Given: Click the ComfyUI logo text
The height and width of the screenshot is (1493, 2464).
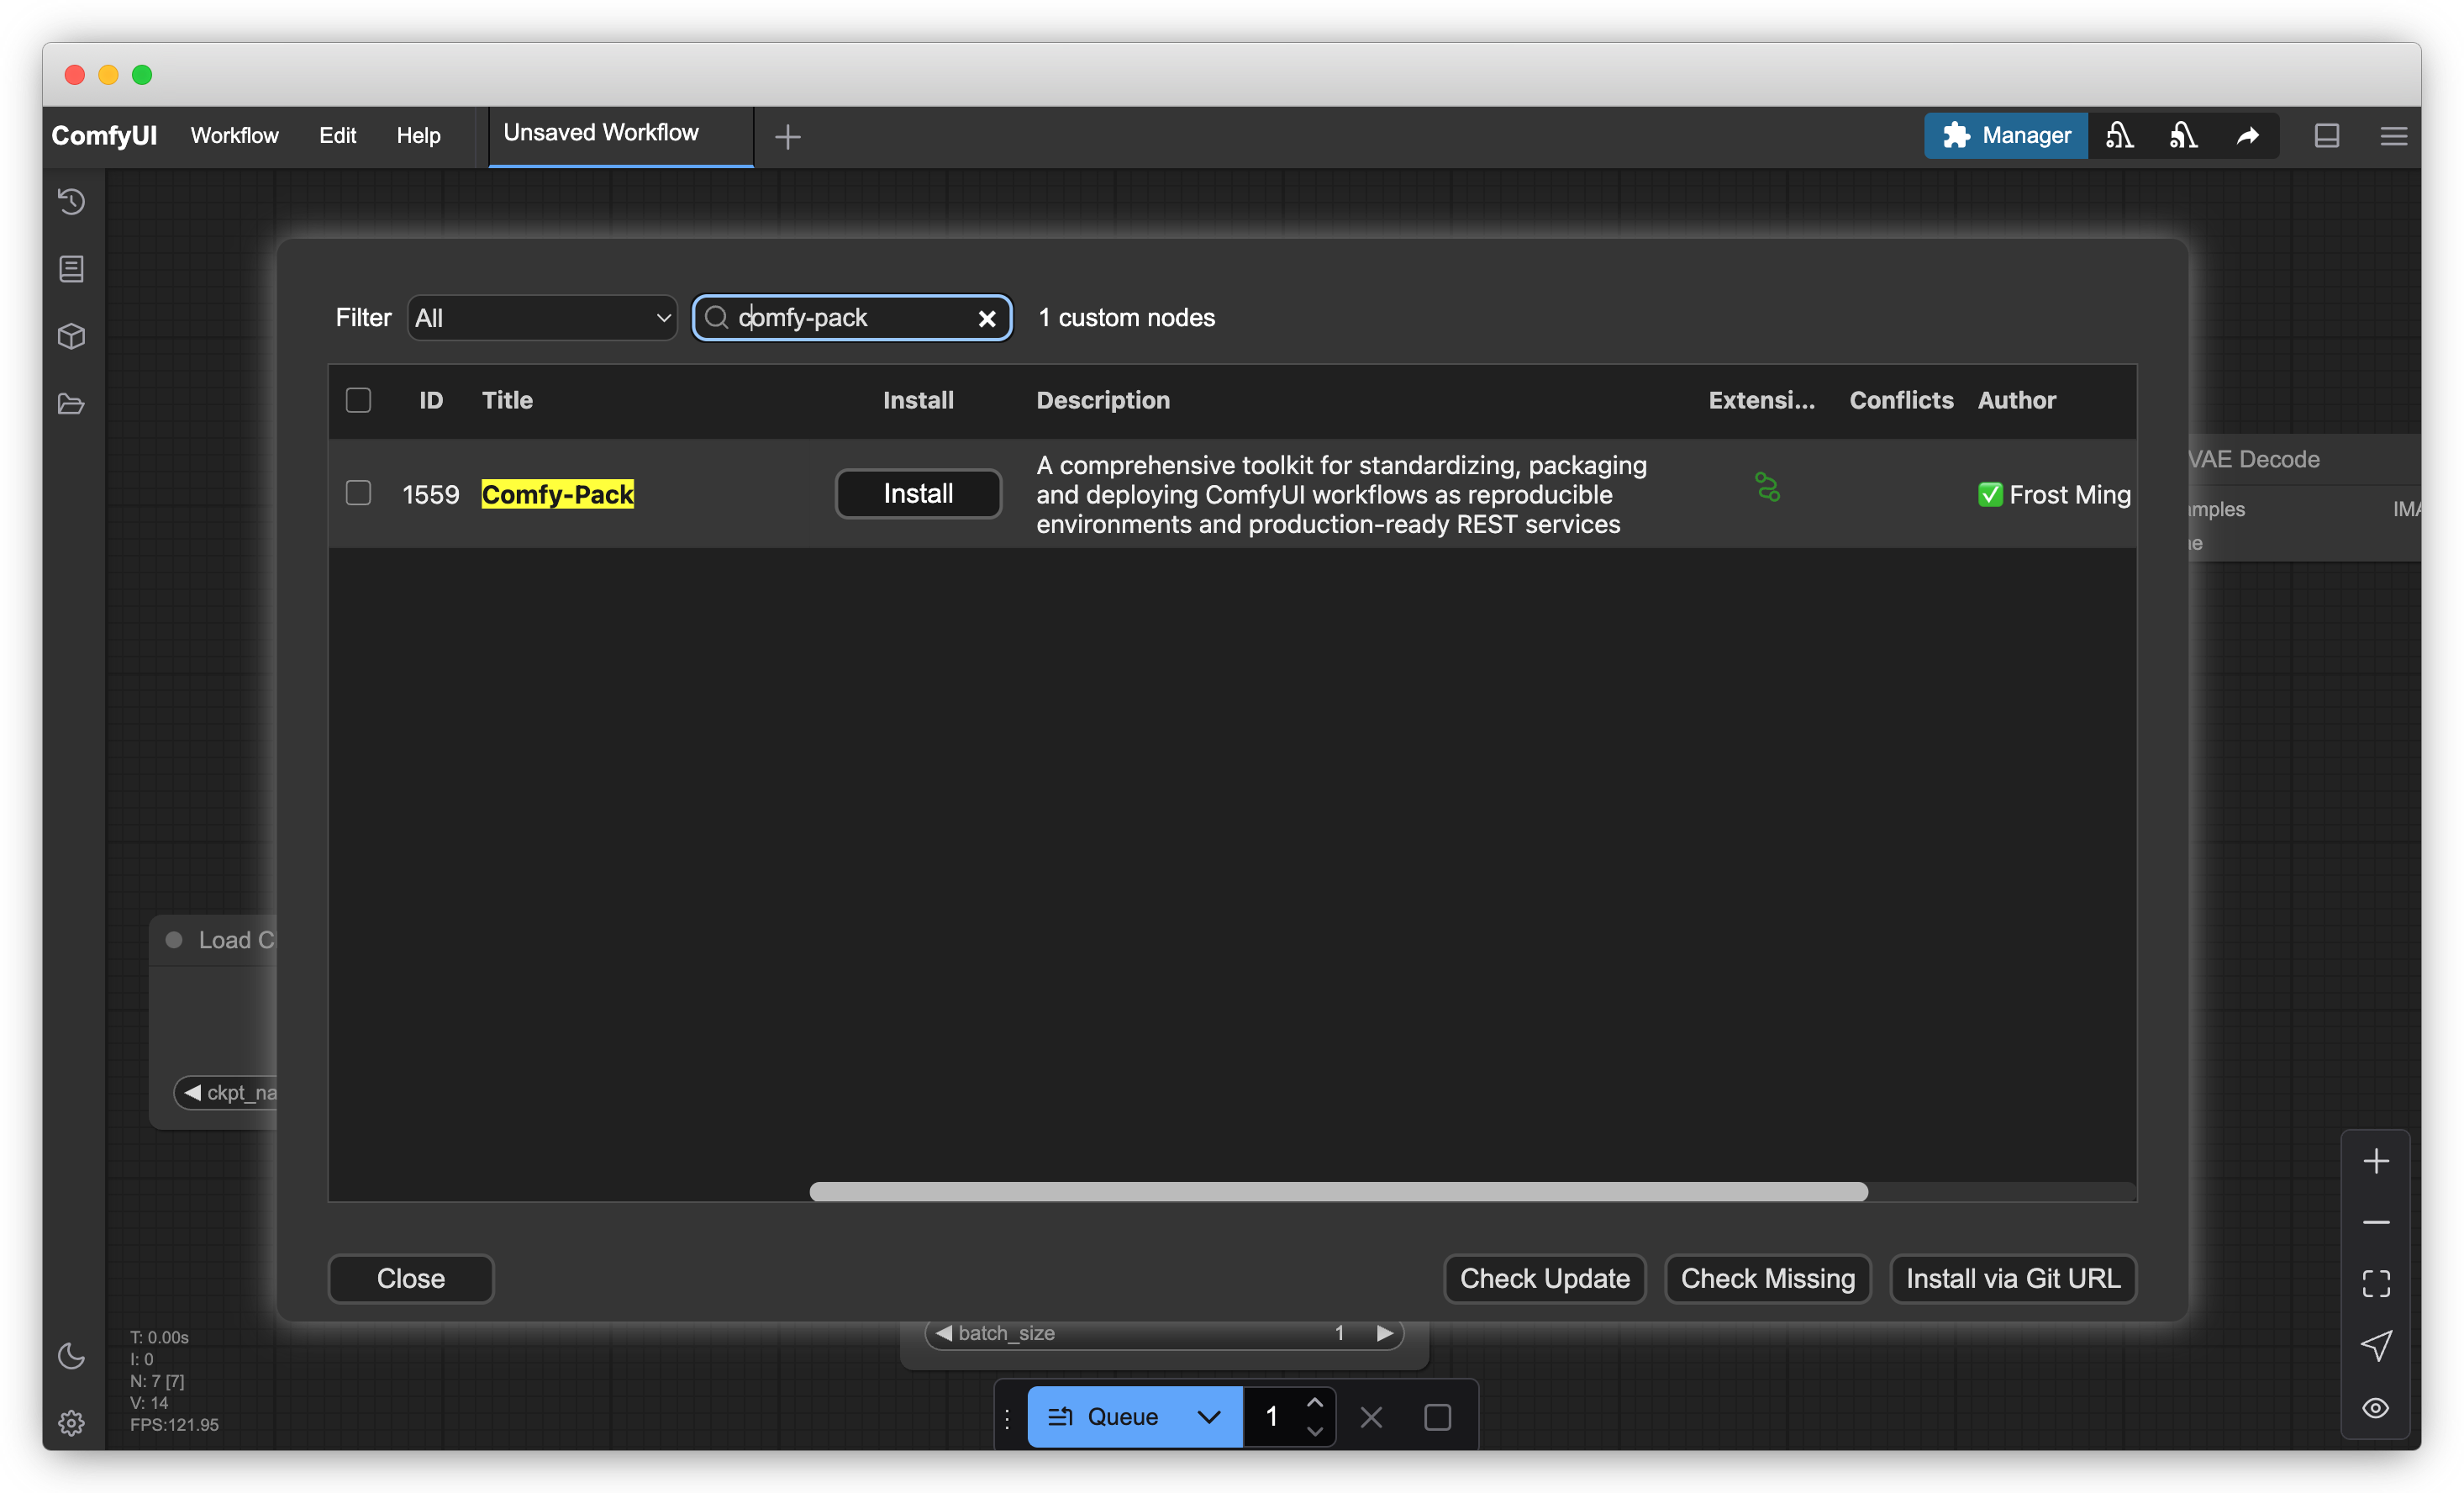Looking at the screenshot, I should pyautogui.click(x=104, y=135).
